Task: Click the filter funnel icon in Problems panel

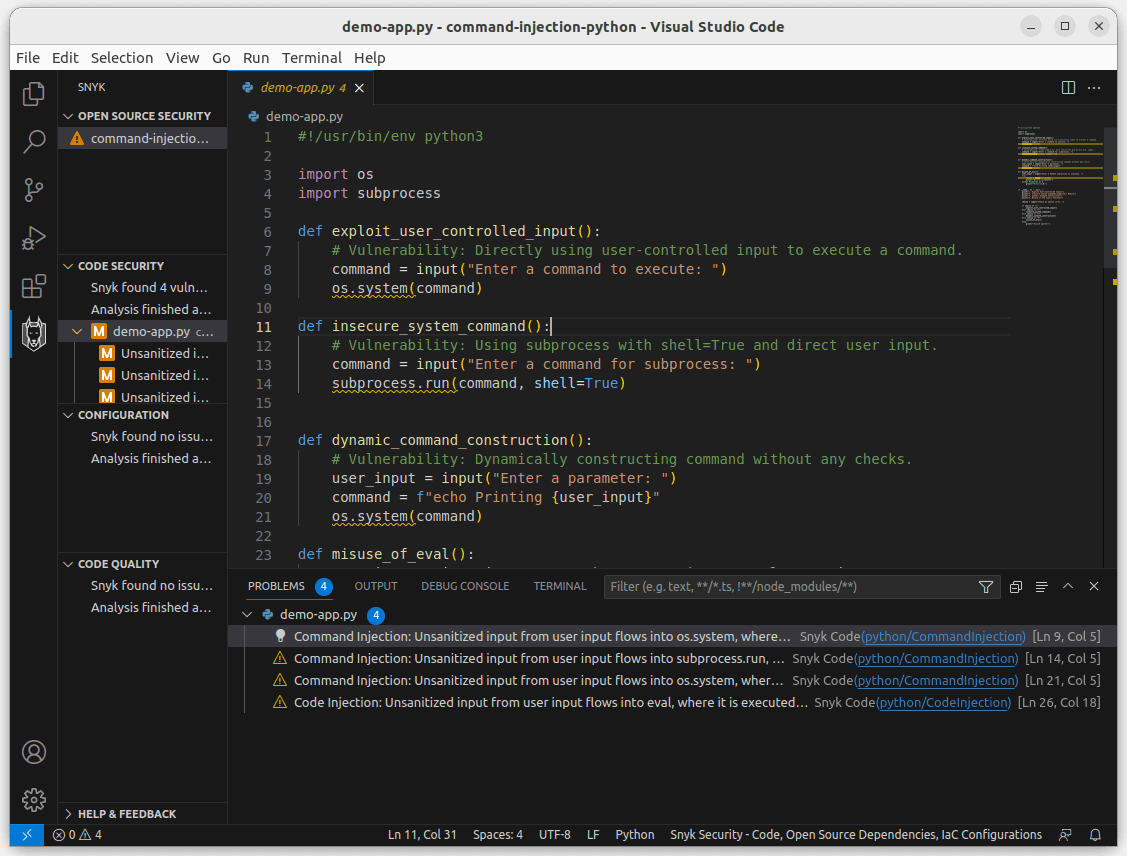Action: [986, 587]
